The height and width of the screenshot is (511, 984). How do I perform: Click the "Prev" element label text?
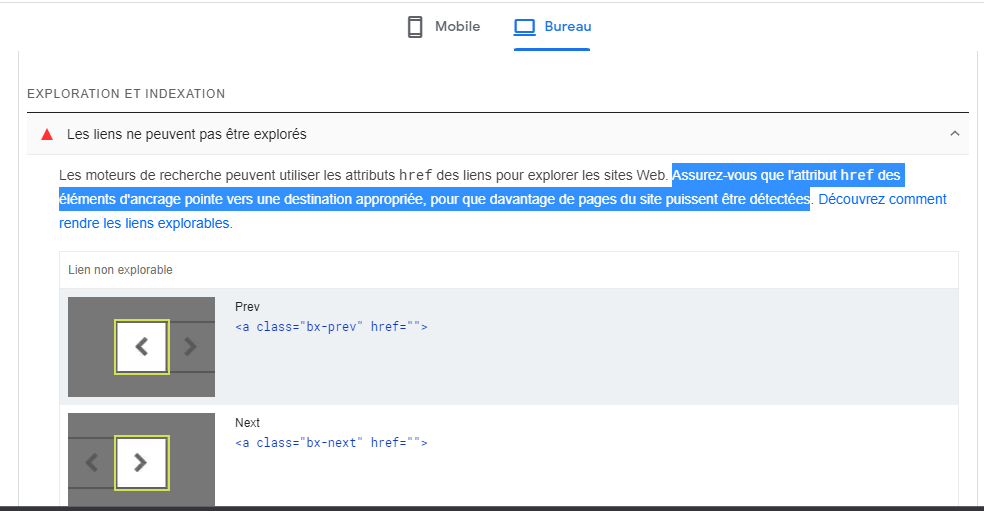point(247,307)
